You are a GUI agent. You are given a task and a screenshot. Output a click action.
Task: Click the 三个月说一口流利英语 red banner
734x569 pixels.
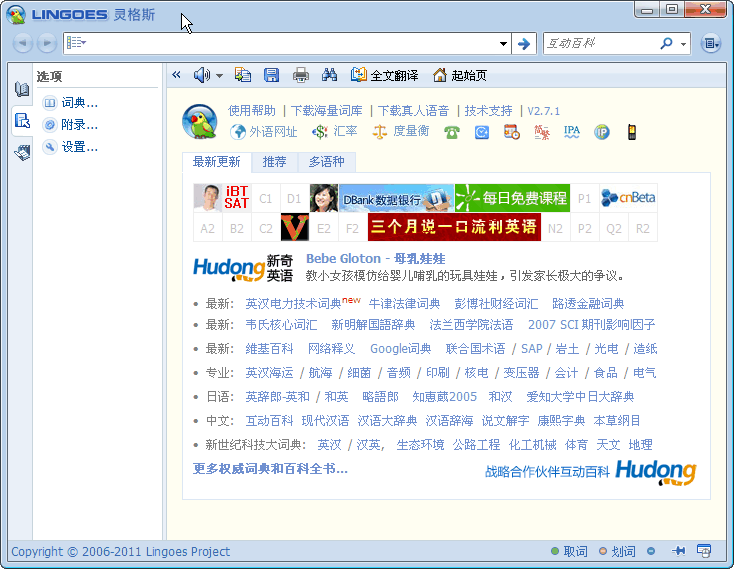pyautogui.click(x=454, y=227)
